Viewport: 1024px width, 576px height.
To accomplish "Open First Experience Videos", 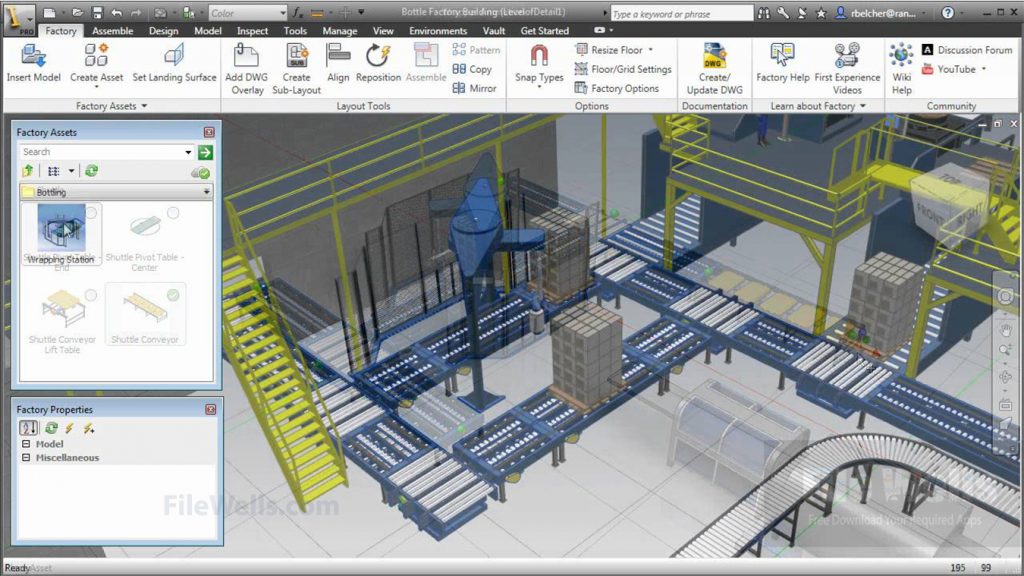I will [x=847, y=69].
